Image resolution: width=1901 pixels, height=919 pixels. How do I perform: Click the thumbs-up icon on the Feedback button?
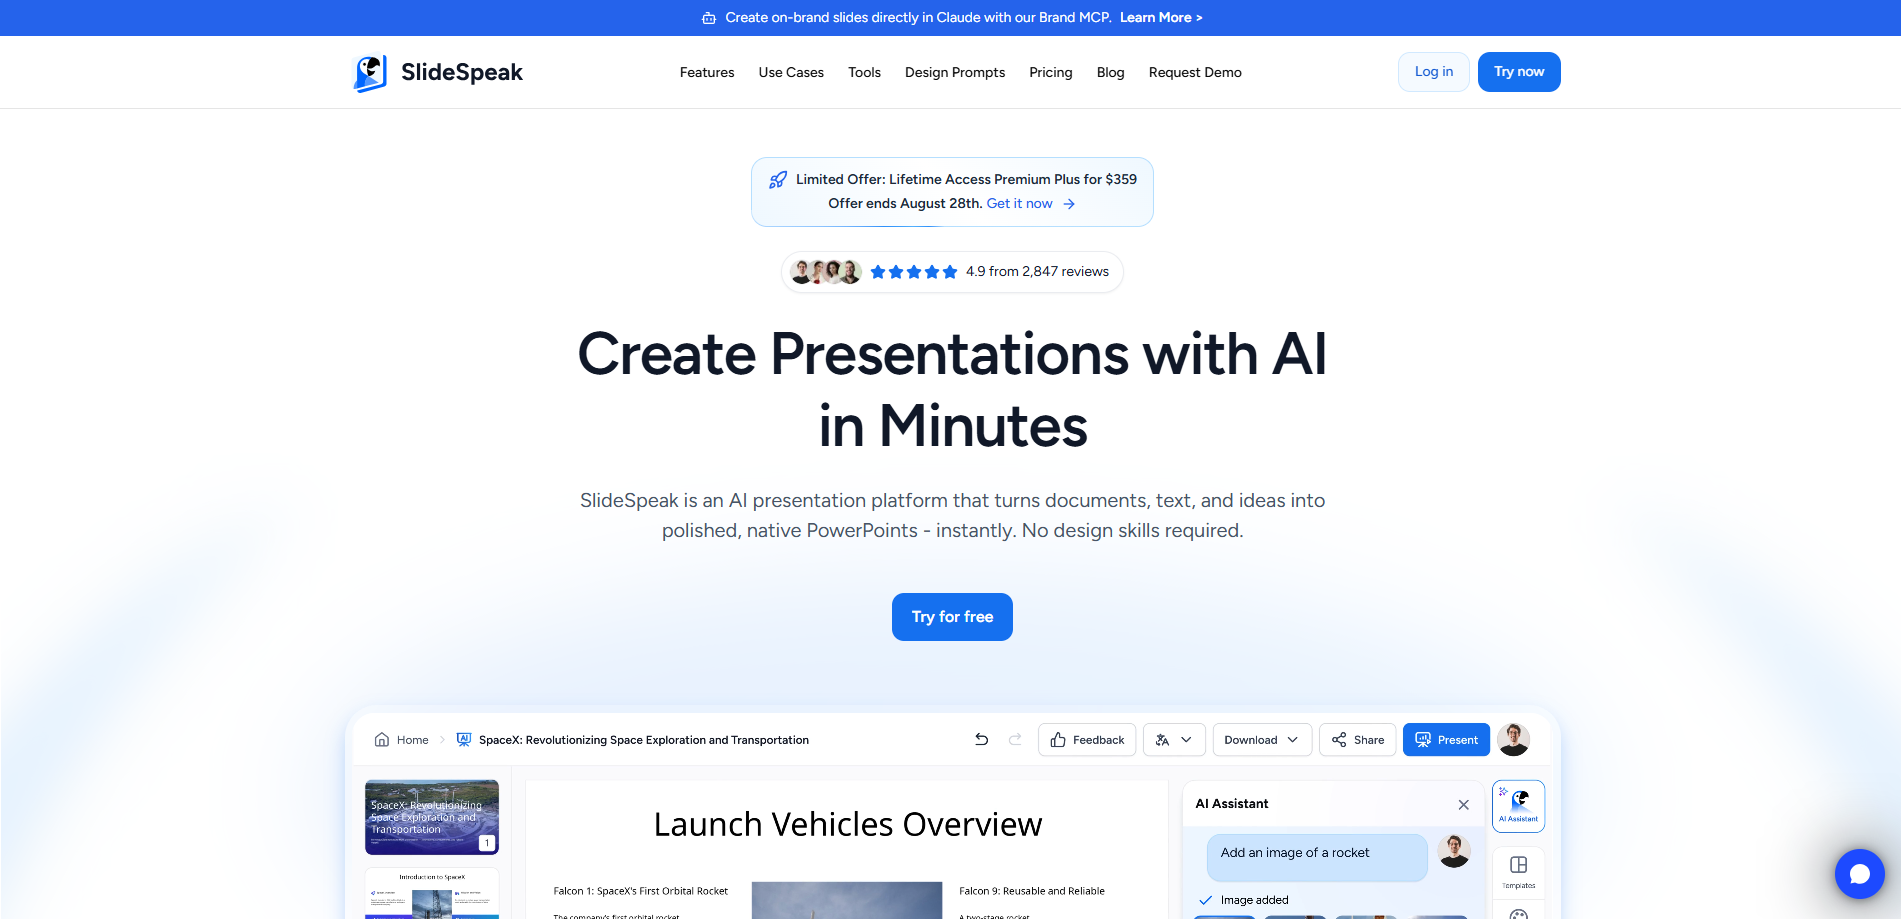pos(1058,740)
